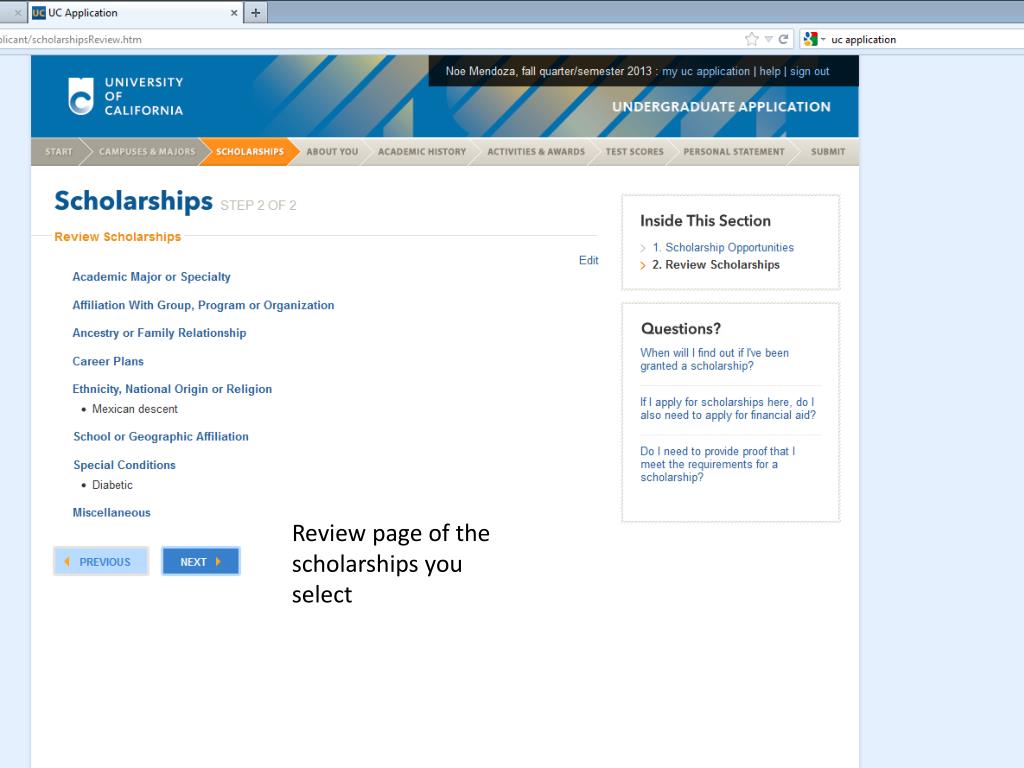
Task: Click the Previous button
Action: pyautogui.click(x=101, y=562)
